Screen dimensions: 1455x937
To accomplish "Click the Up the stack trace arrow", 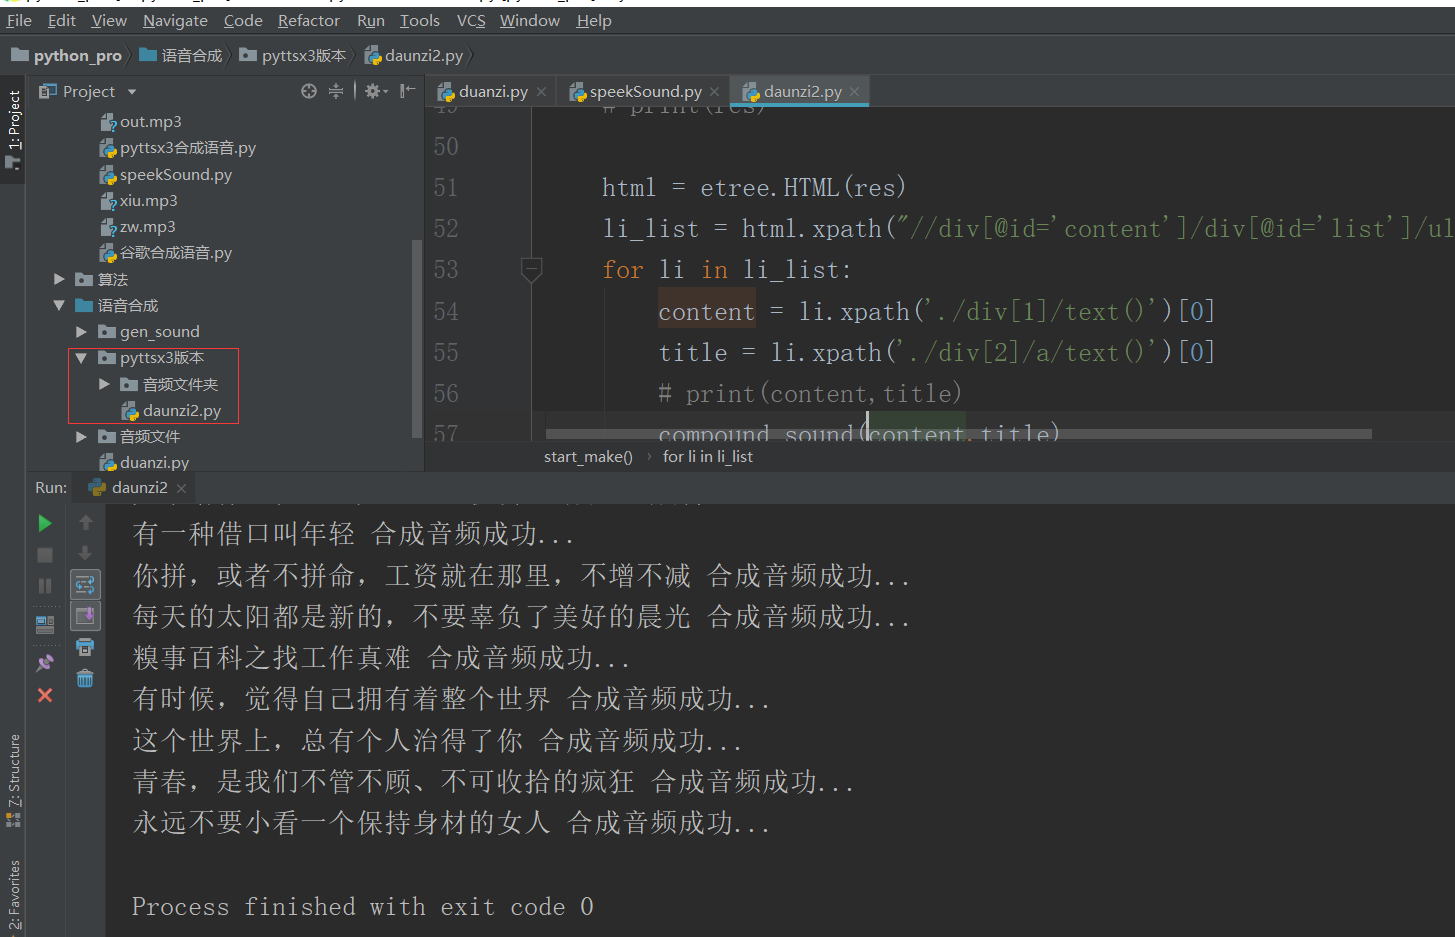I will coord(85,522).
